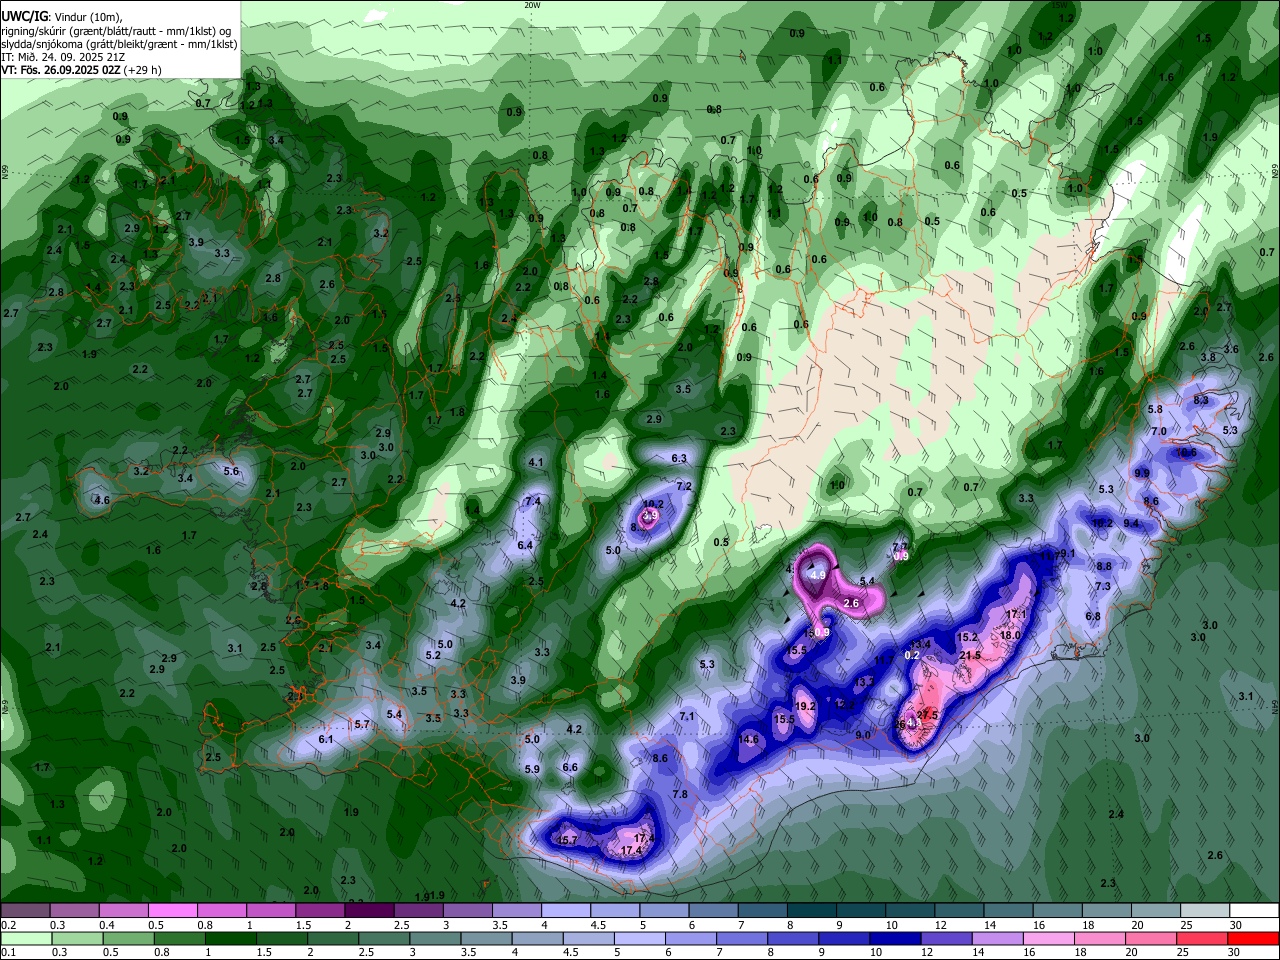Click the dark purple 2 swatch, upper legend row
1280x960 pixels.
(369, 911)
